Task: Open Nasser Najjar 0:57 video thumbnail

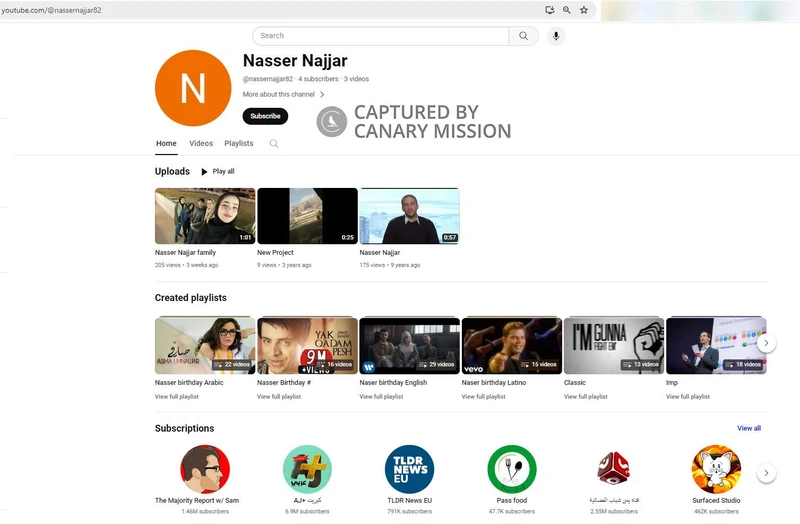Action: [x=410, y=216]
